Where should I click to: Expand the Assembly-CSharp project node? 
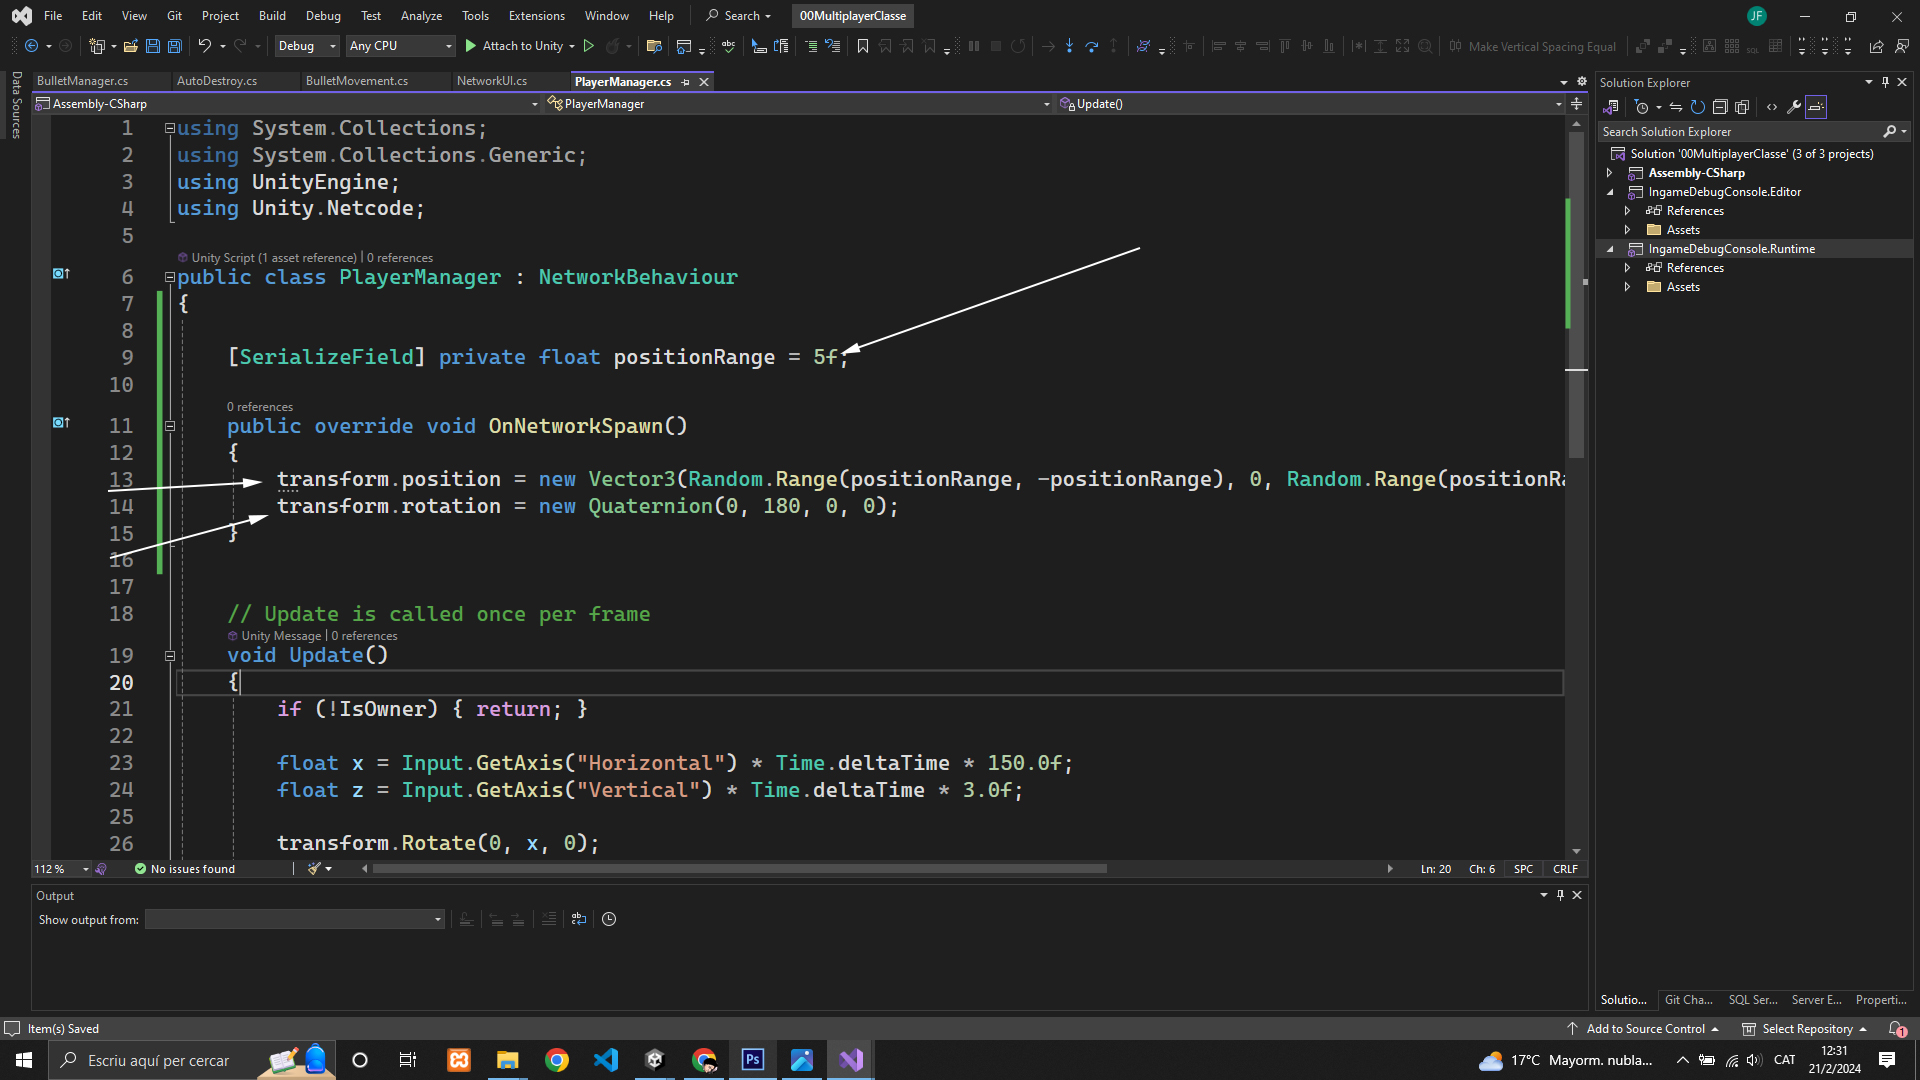click(x=1610, y=173)
